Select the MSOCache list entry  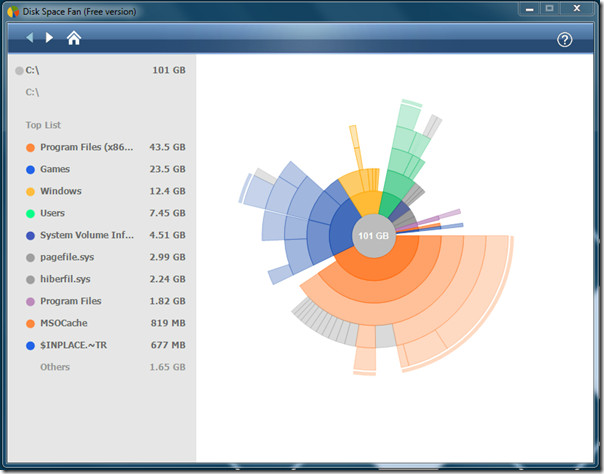[x=105, y=323]
